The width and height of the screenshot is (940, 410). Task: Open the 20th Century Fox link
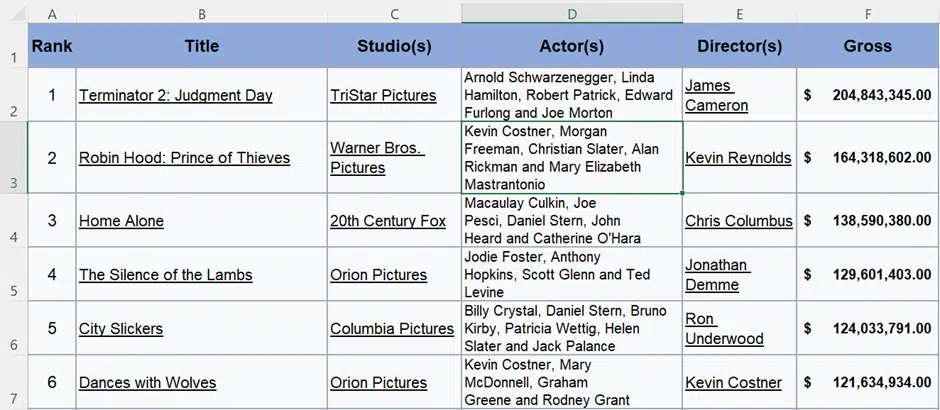click(388, 221)
